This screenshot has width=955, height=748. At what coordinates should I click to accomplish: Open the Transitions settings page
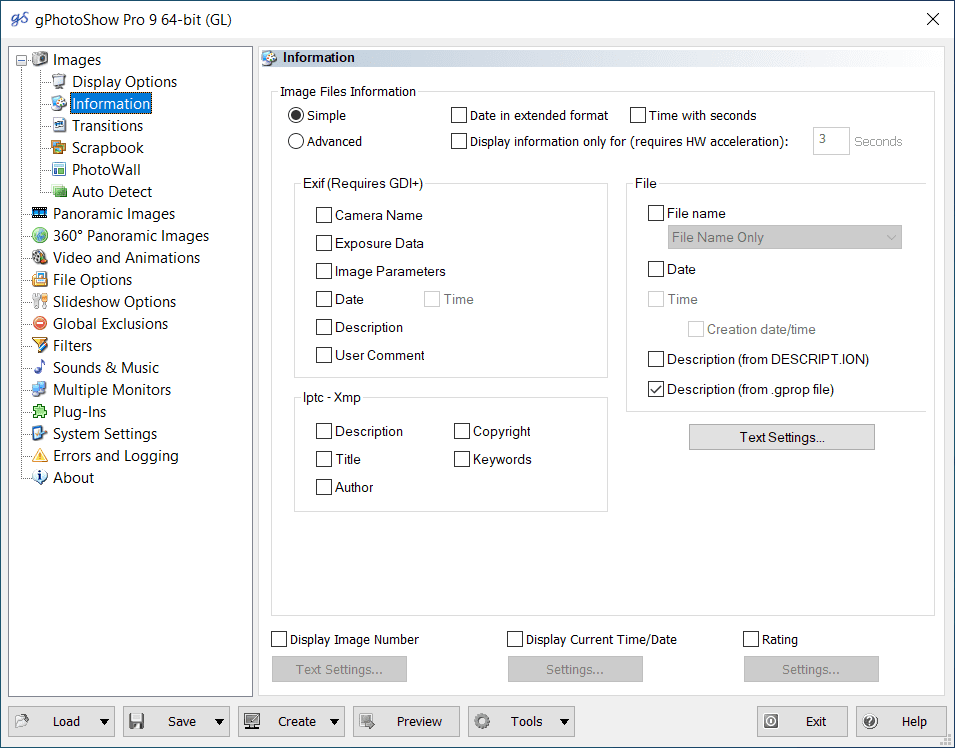coord(107,125)
